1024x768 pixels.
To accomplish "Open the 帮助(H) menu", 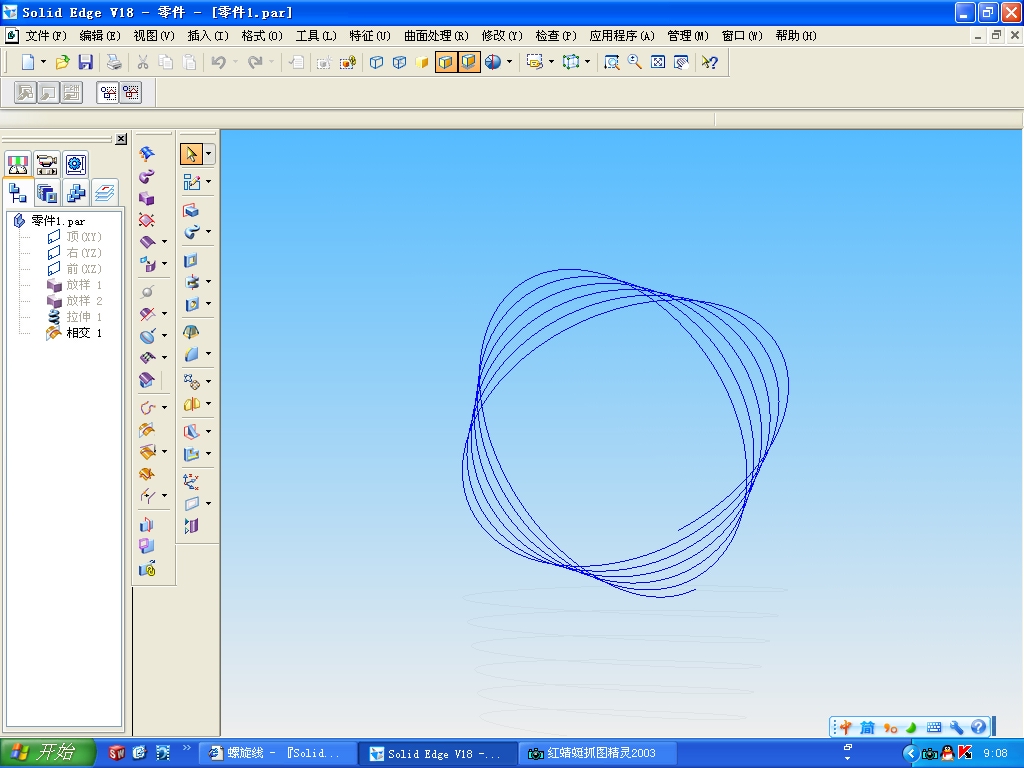I will click(796, 36).
